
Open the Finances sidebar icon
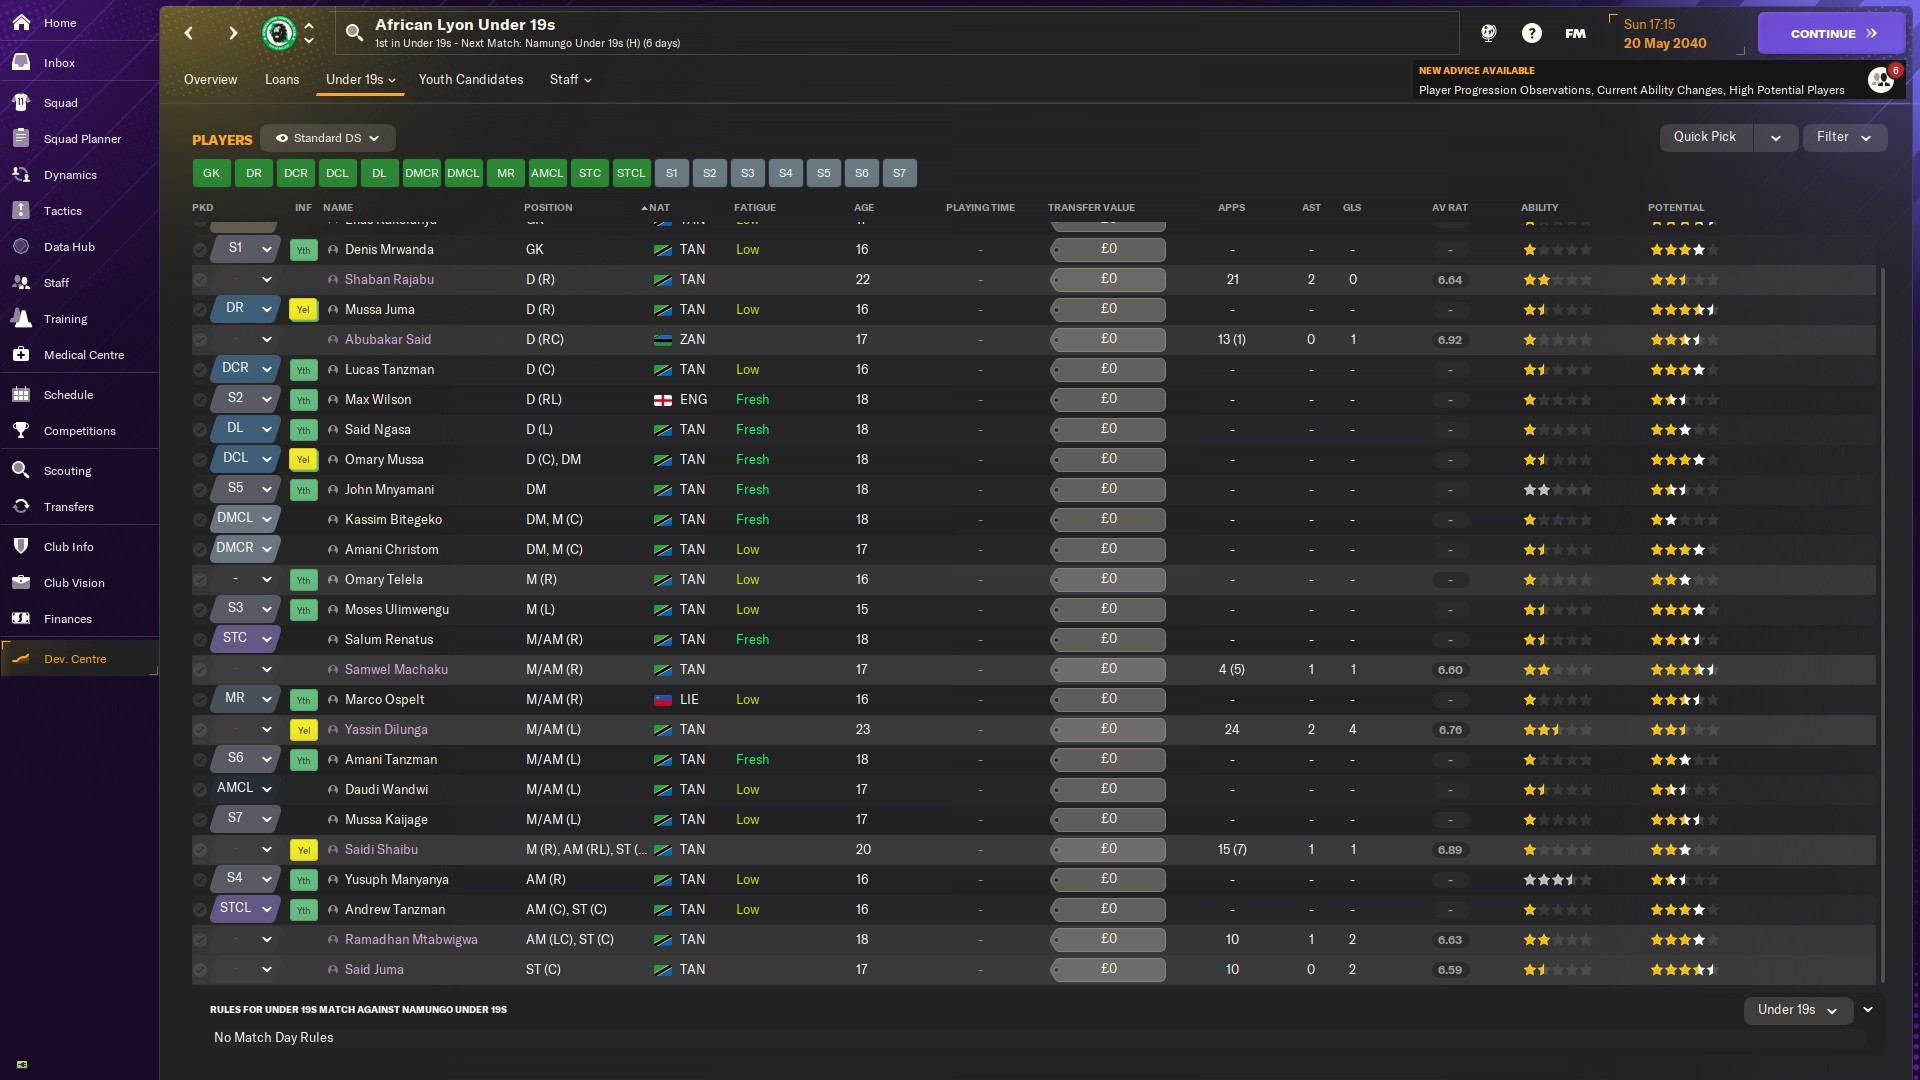point(21,619)
